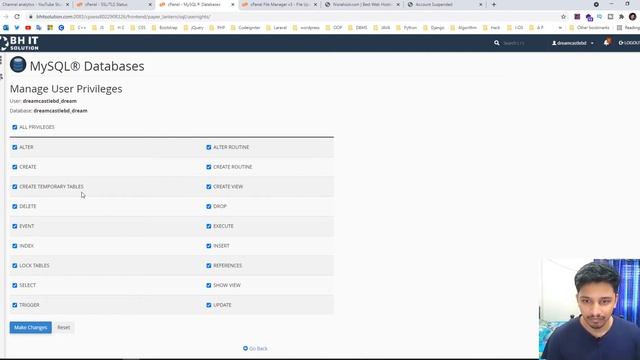This screenshot has height=360, width=640.
Task: Open the Chrome profile avatar
Action: (x=633, y=17)
